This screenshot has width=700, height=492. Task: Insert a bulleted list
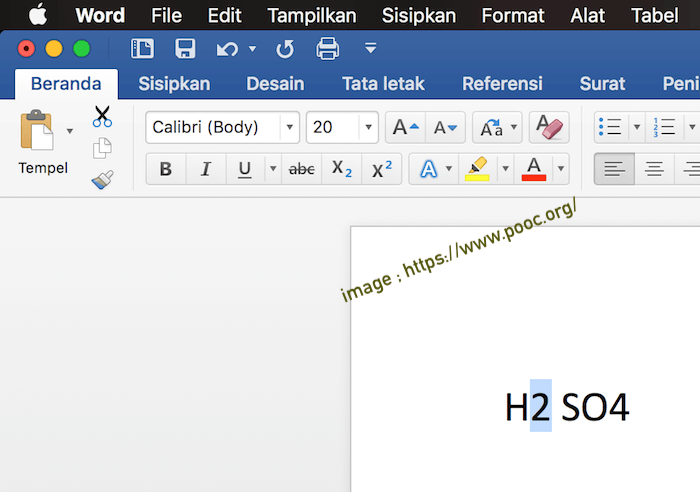point(610,127)
